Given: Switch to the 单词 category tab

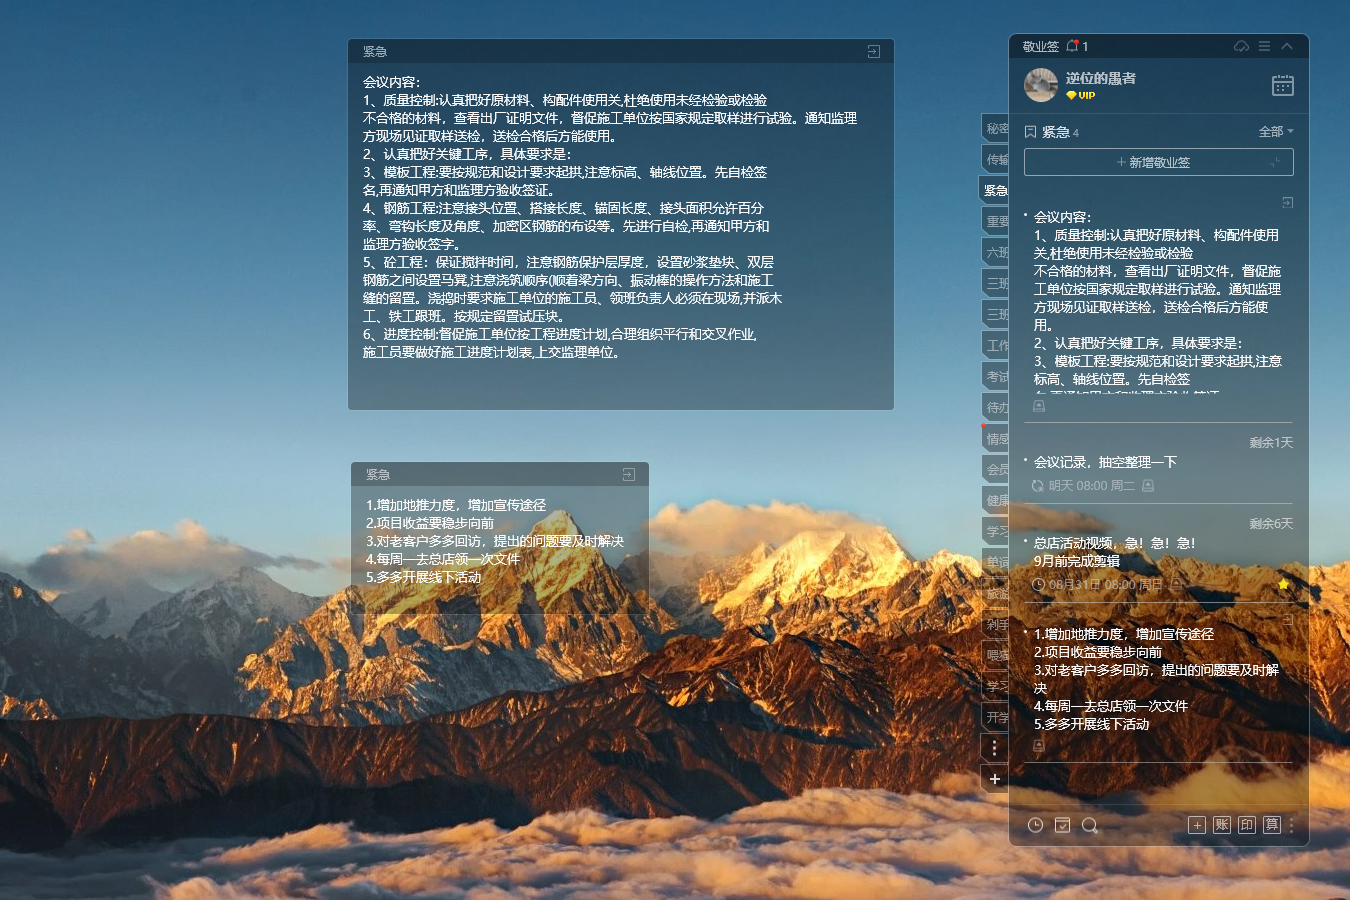Looking at the screenshot, I should point(996,562).
